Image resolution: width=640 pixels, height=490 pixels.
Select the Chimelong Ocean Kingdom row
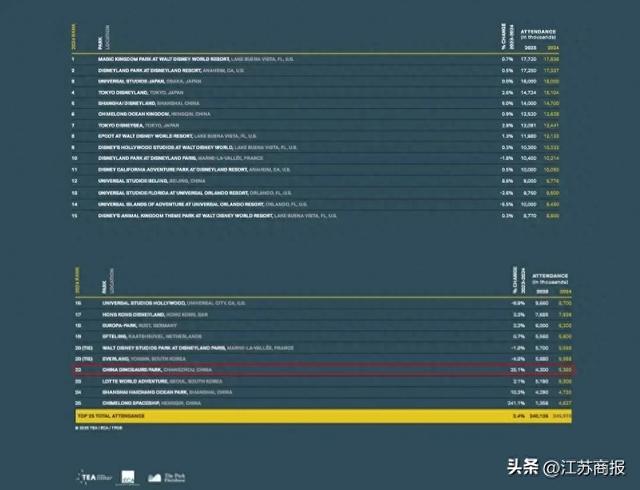[315, 114]
